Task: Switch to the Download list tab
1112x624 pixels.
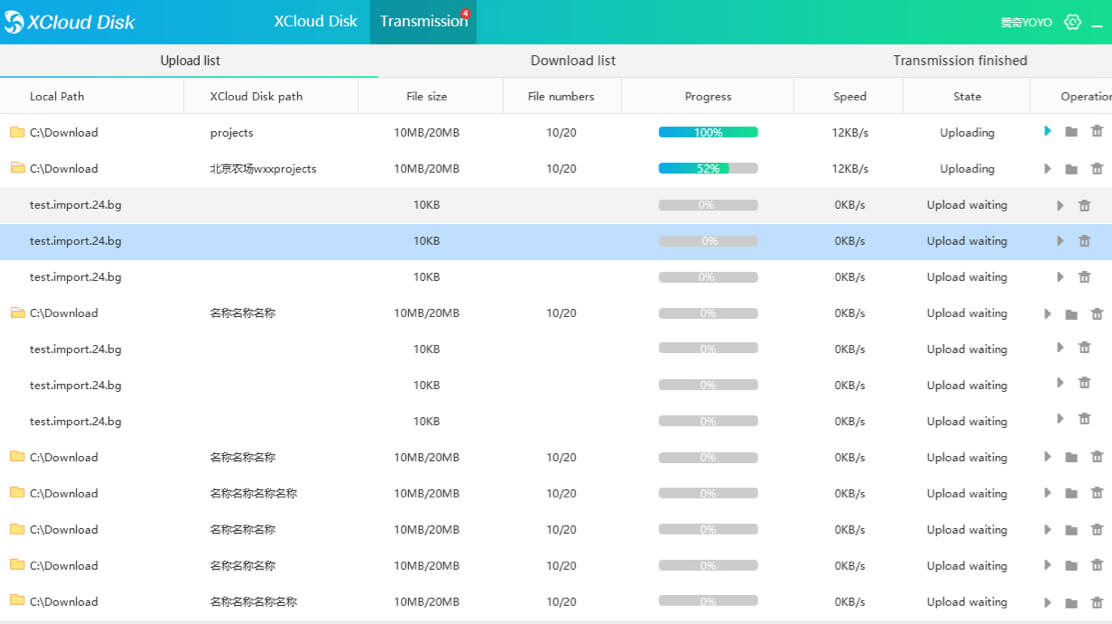Action: [x=573, y=60]
